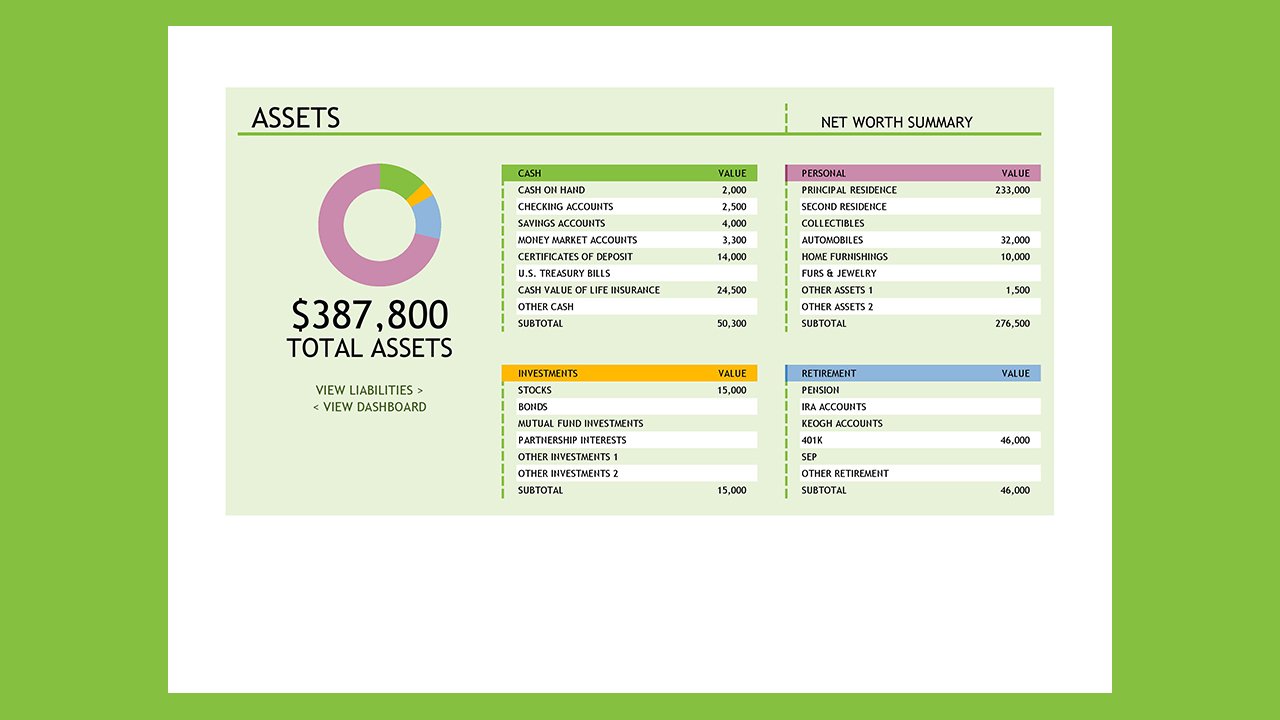1280x720 pixels.
Task: Click the VIEW LIABILITIES link
Action: click(370, 390)
